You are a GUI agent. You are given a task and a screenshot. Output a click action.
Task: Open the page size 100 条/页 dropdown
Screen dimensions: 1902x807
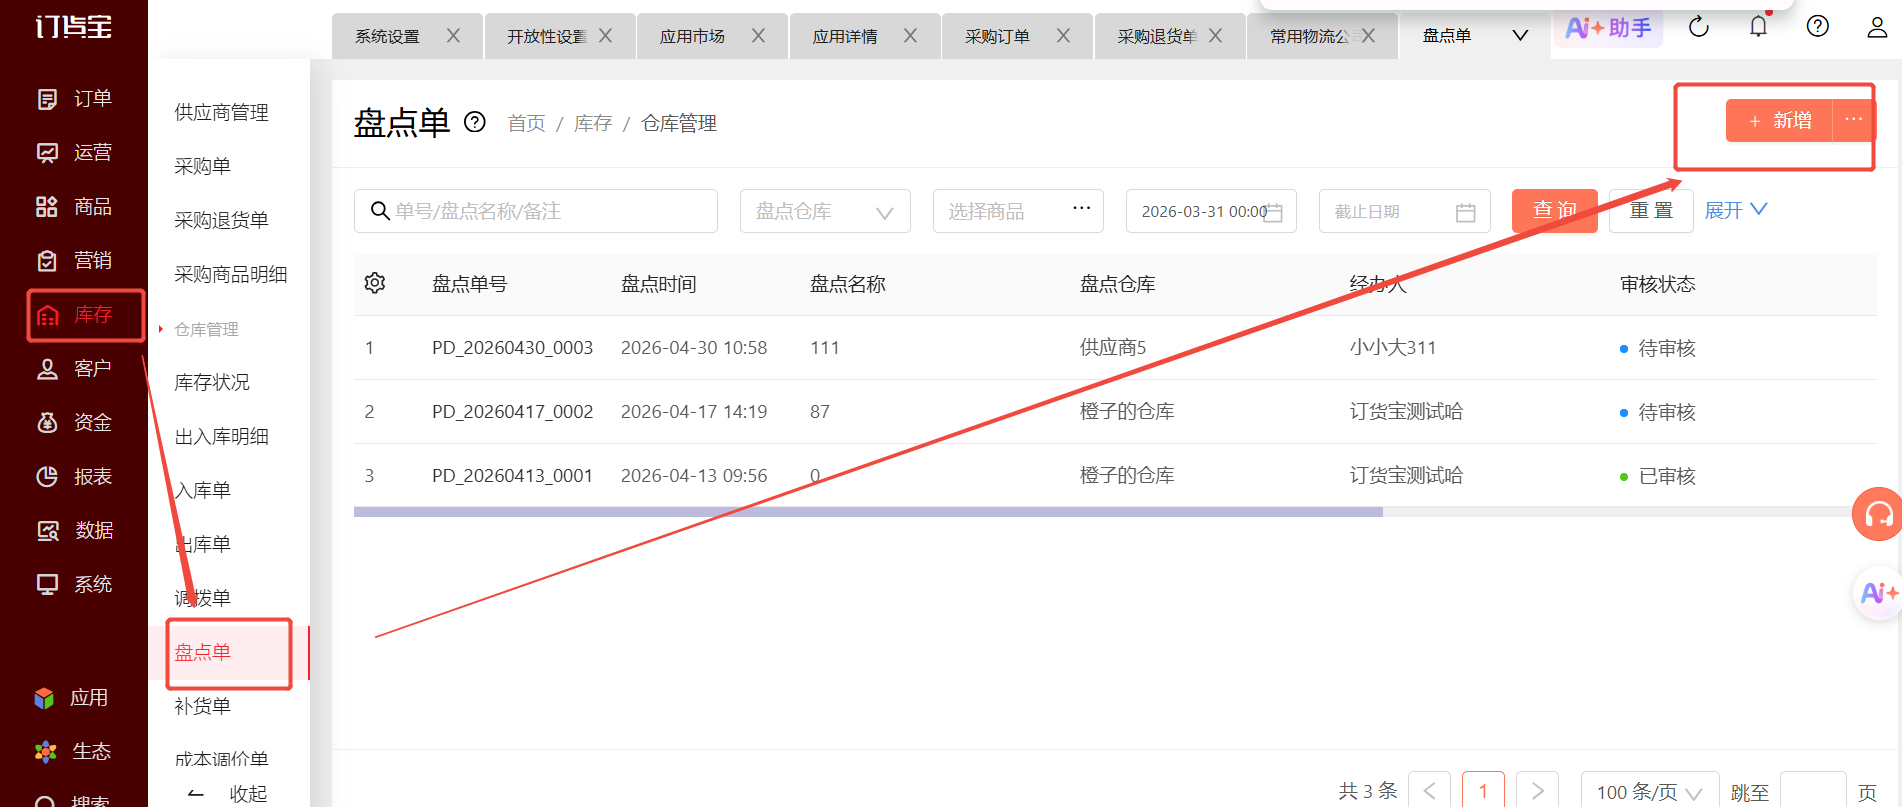[x=1650, y=792]
